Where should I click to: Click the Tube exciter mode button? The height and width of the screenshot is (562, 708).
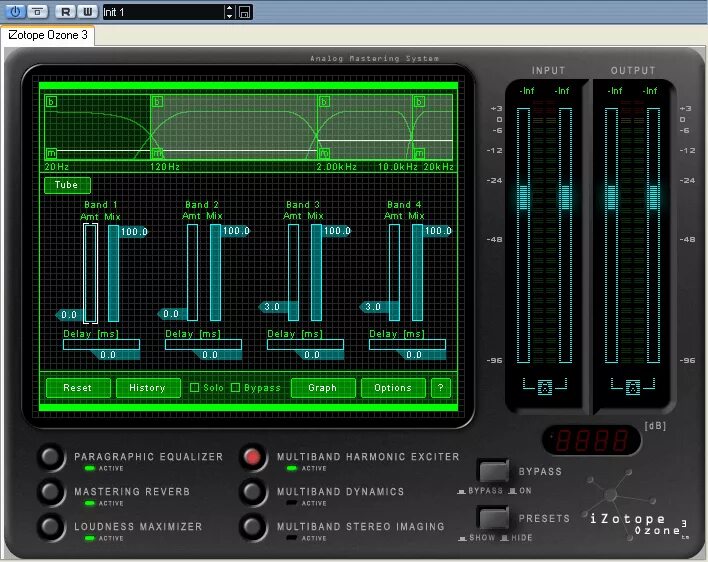[67, 185]
